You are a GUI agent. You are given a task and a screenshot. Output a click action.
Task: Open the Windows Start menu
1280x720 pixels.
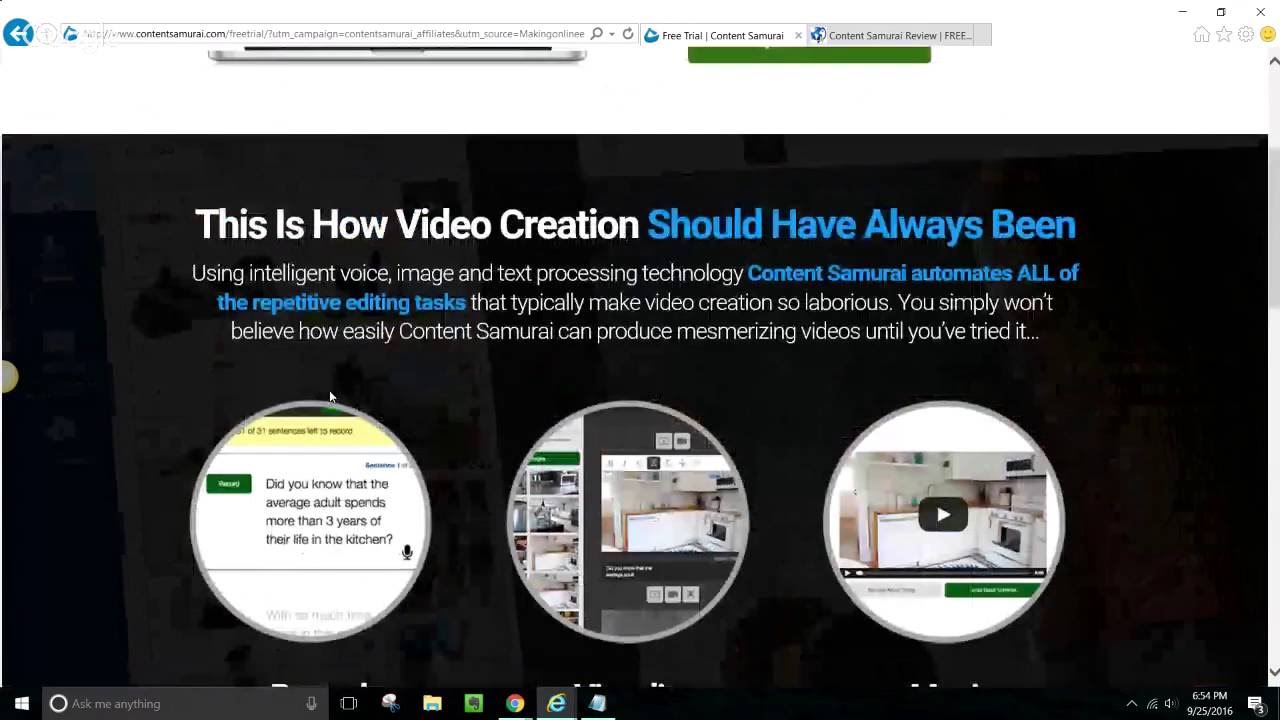pyautogui.click(x=22, y=704)
